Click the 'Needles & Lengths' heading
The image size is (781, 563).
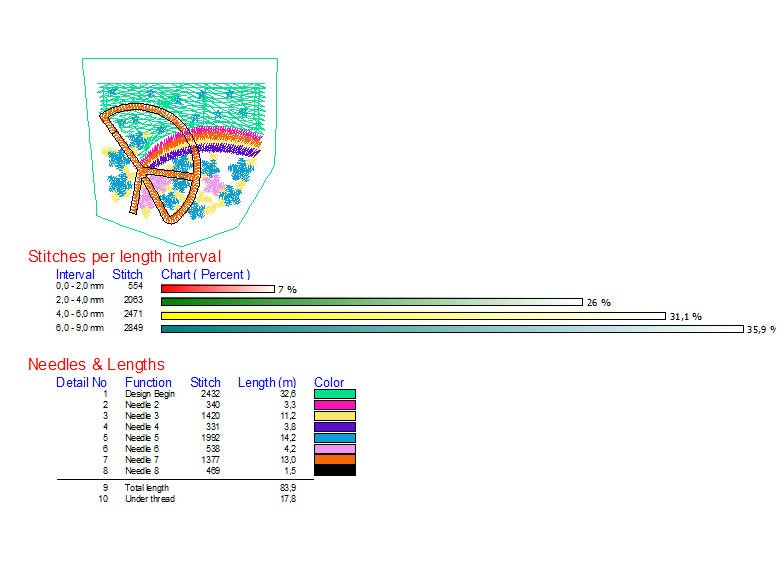(x=96, y=364)
